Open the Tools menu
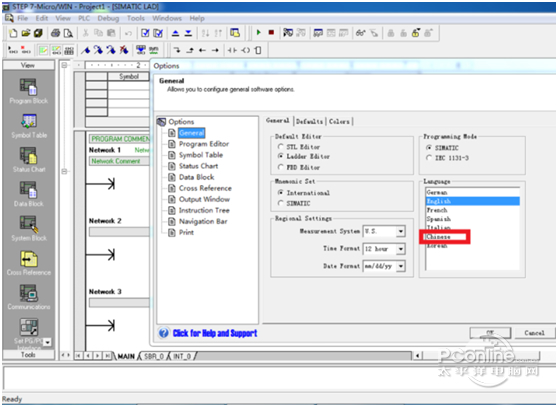The width and height of the screenshot is (558, 407). click(136, 18)
